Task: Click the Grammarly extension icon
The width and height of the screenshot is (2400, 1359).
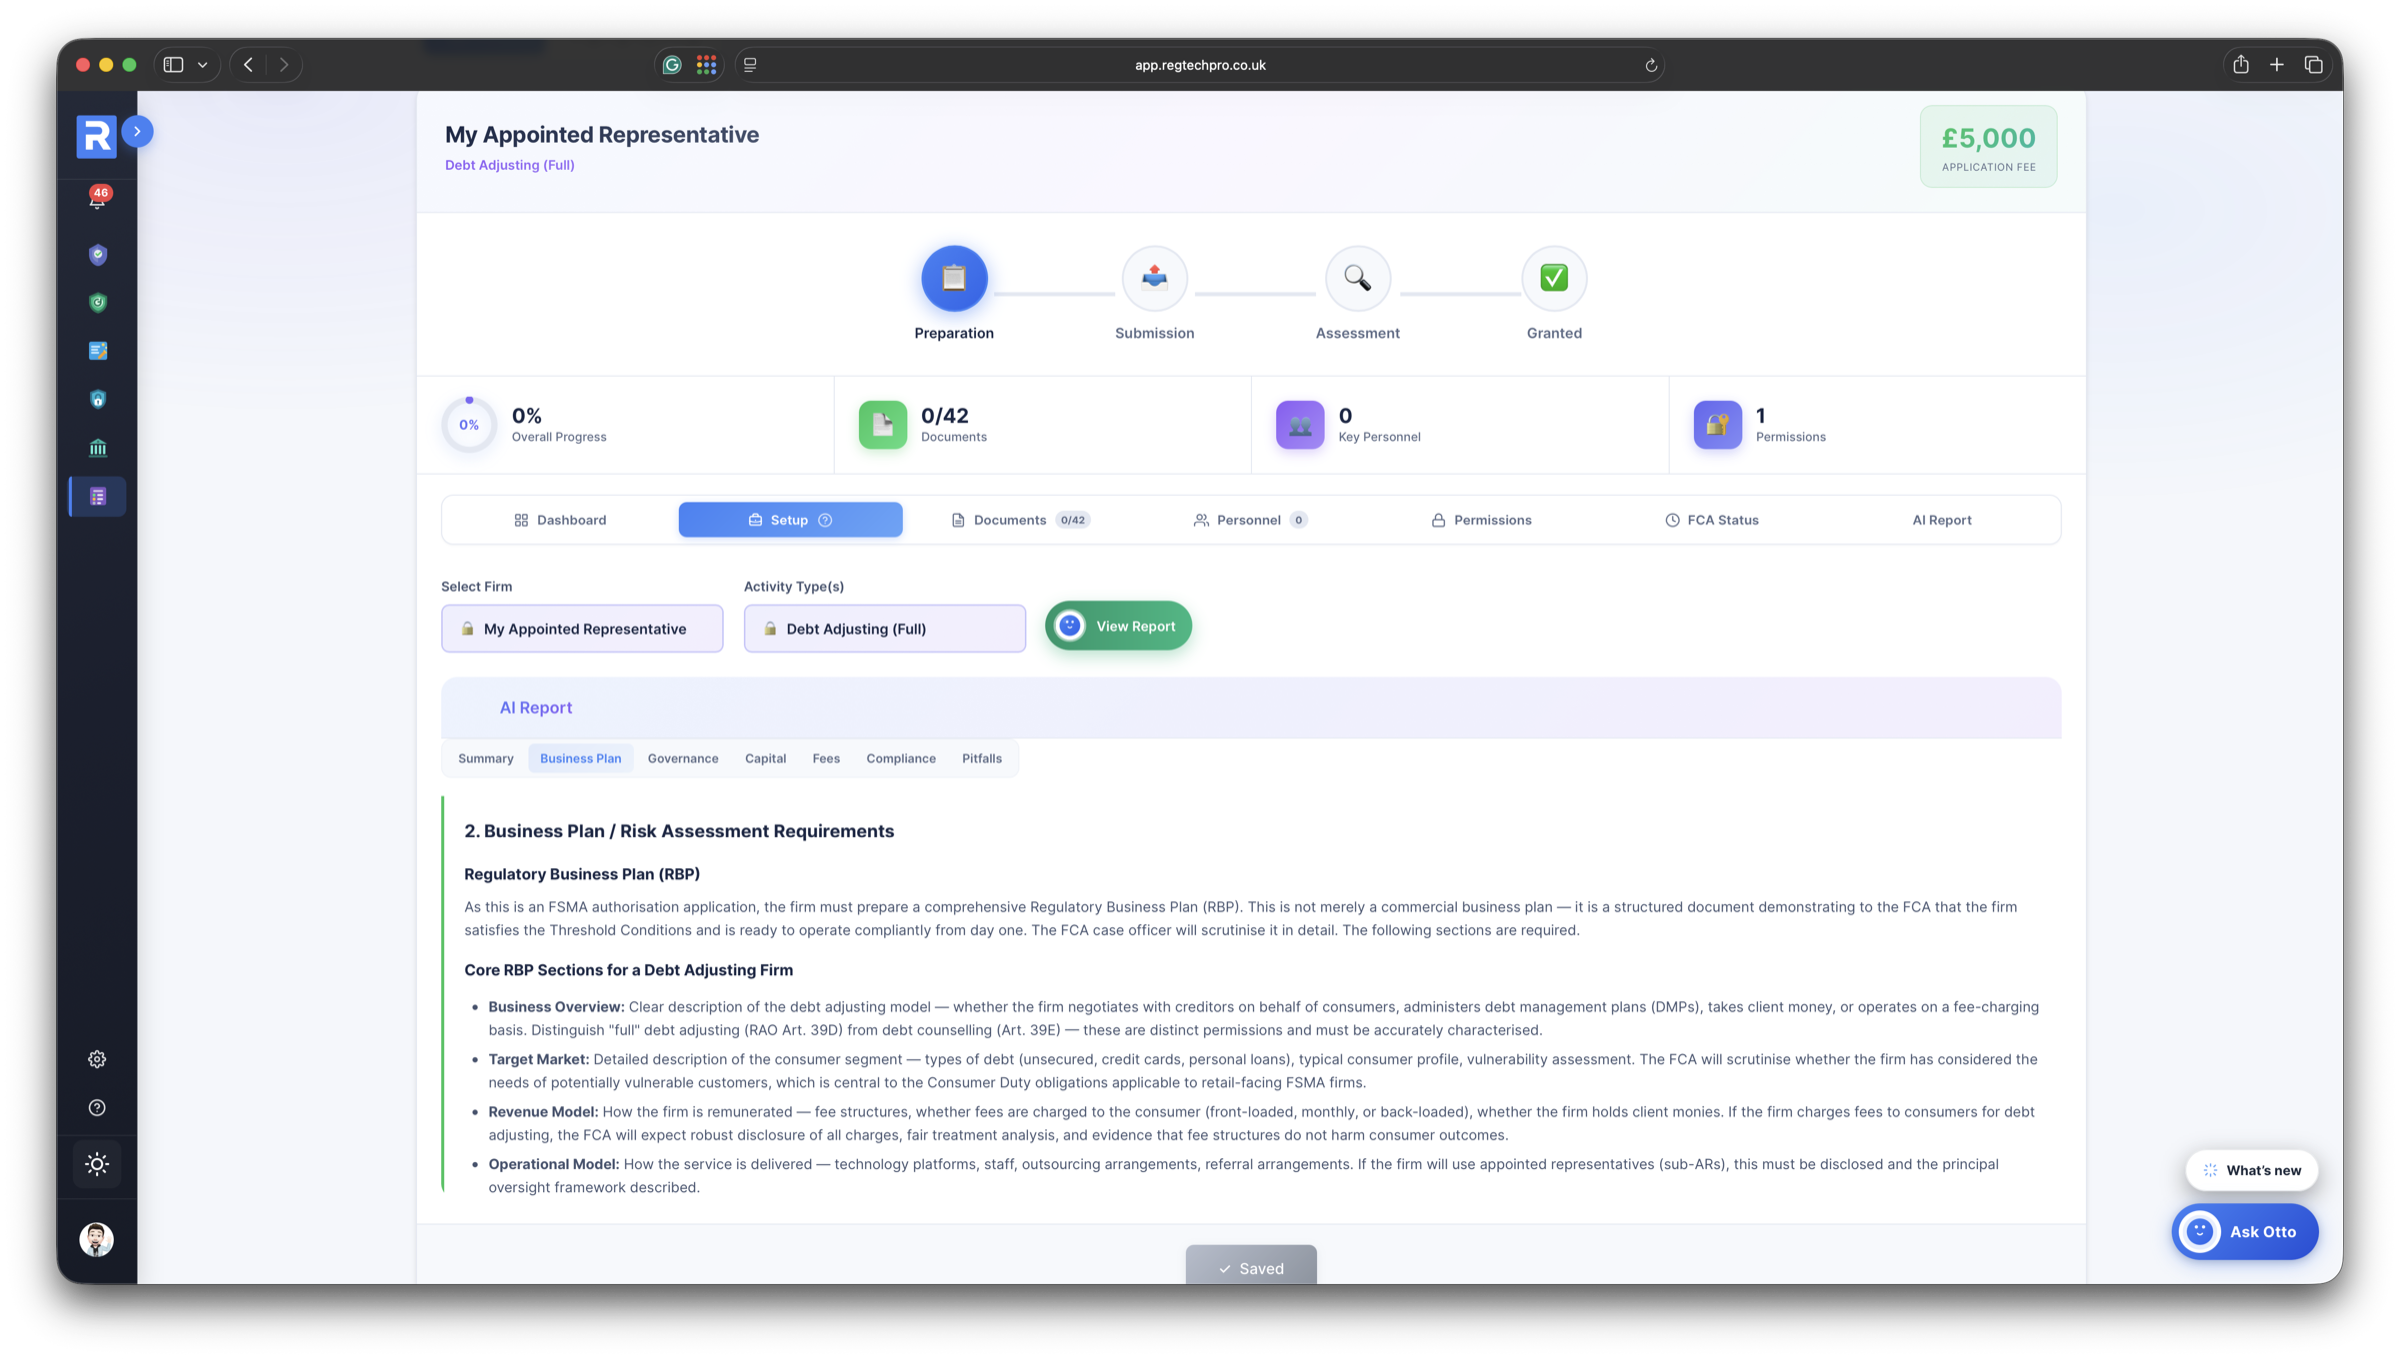Action: 672,65
